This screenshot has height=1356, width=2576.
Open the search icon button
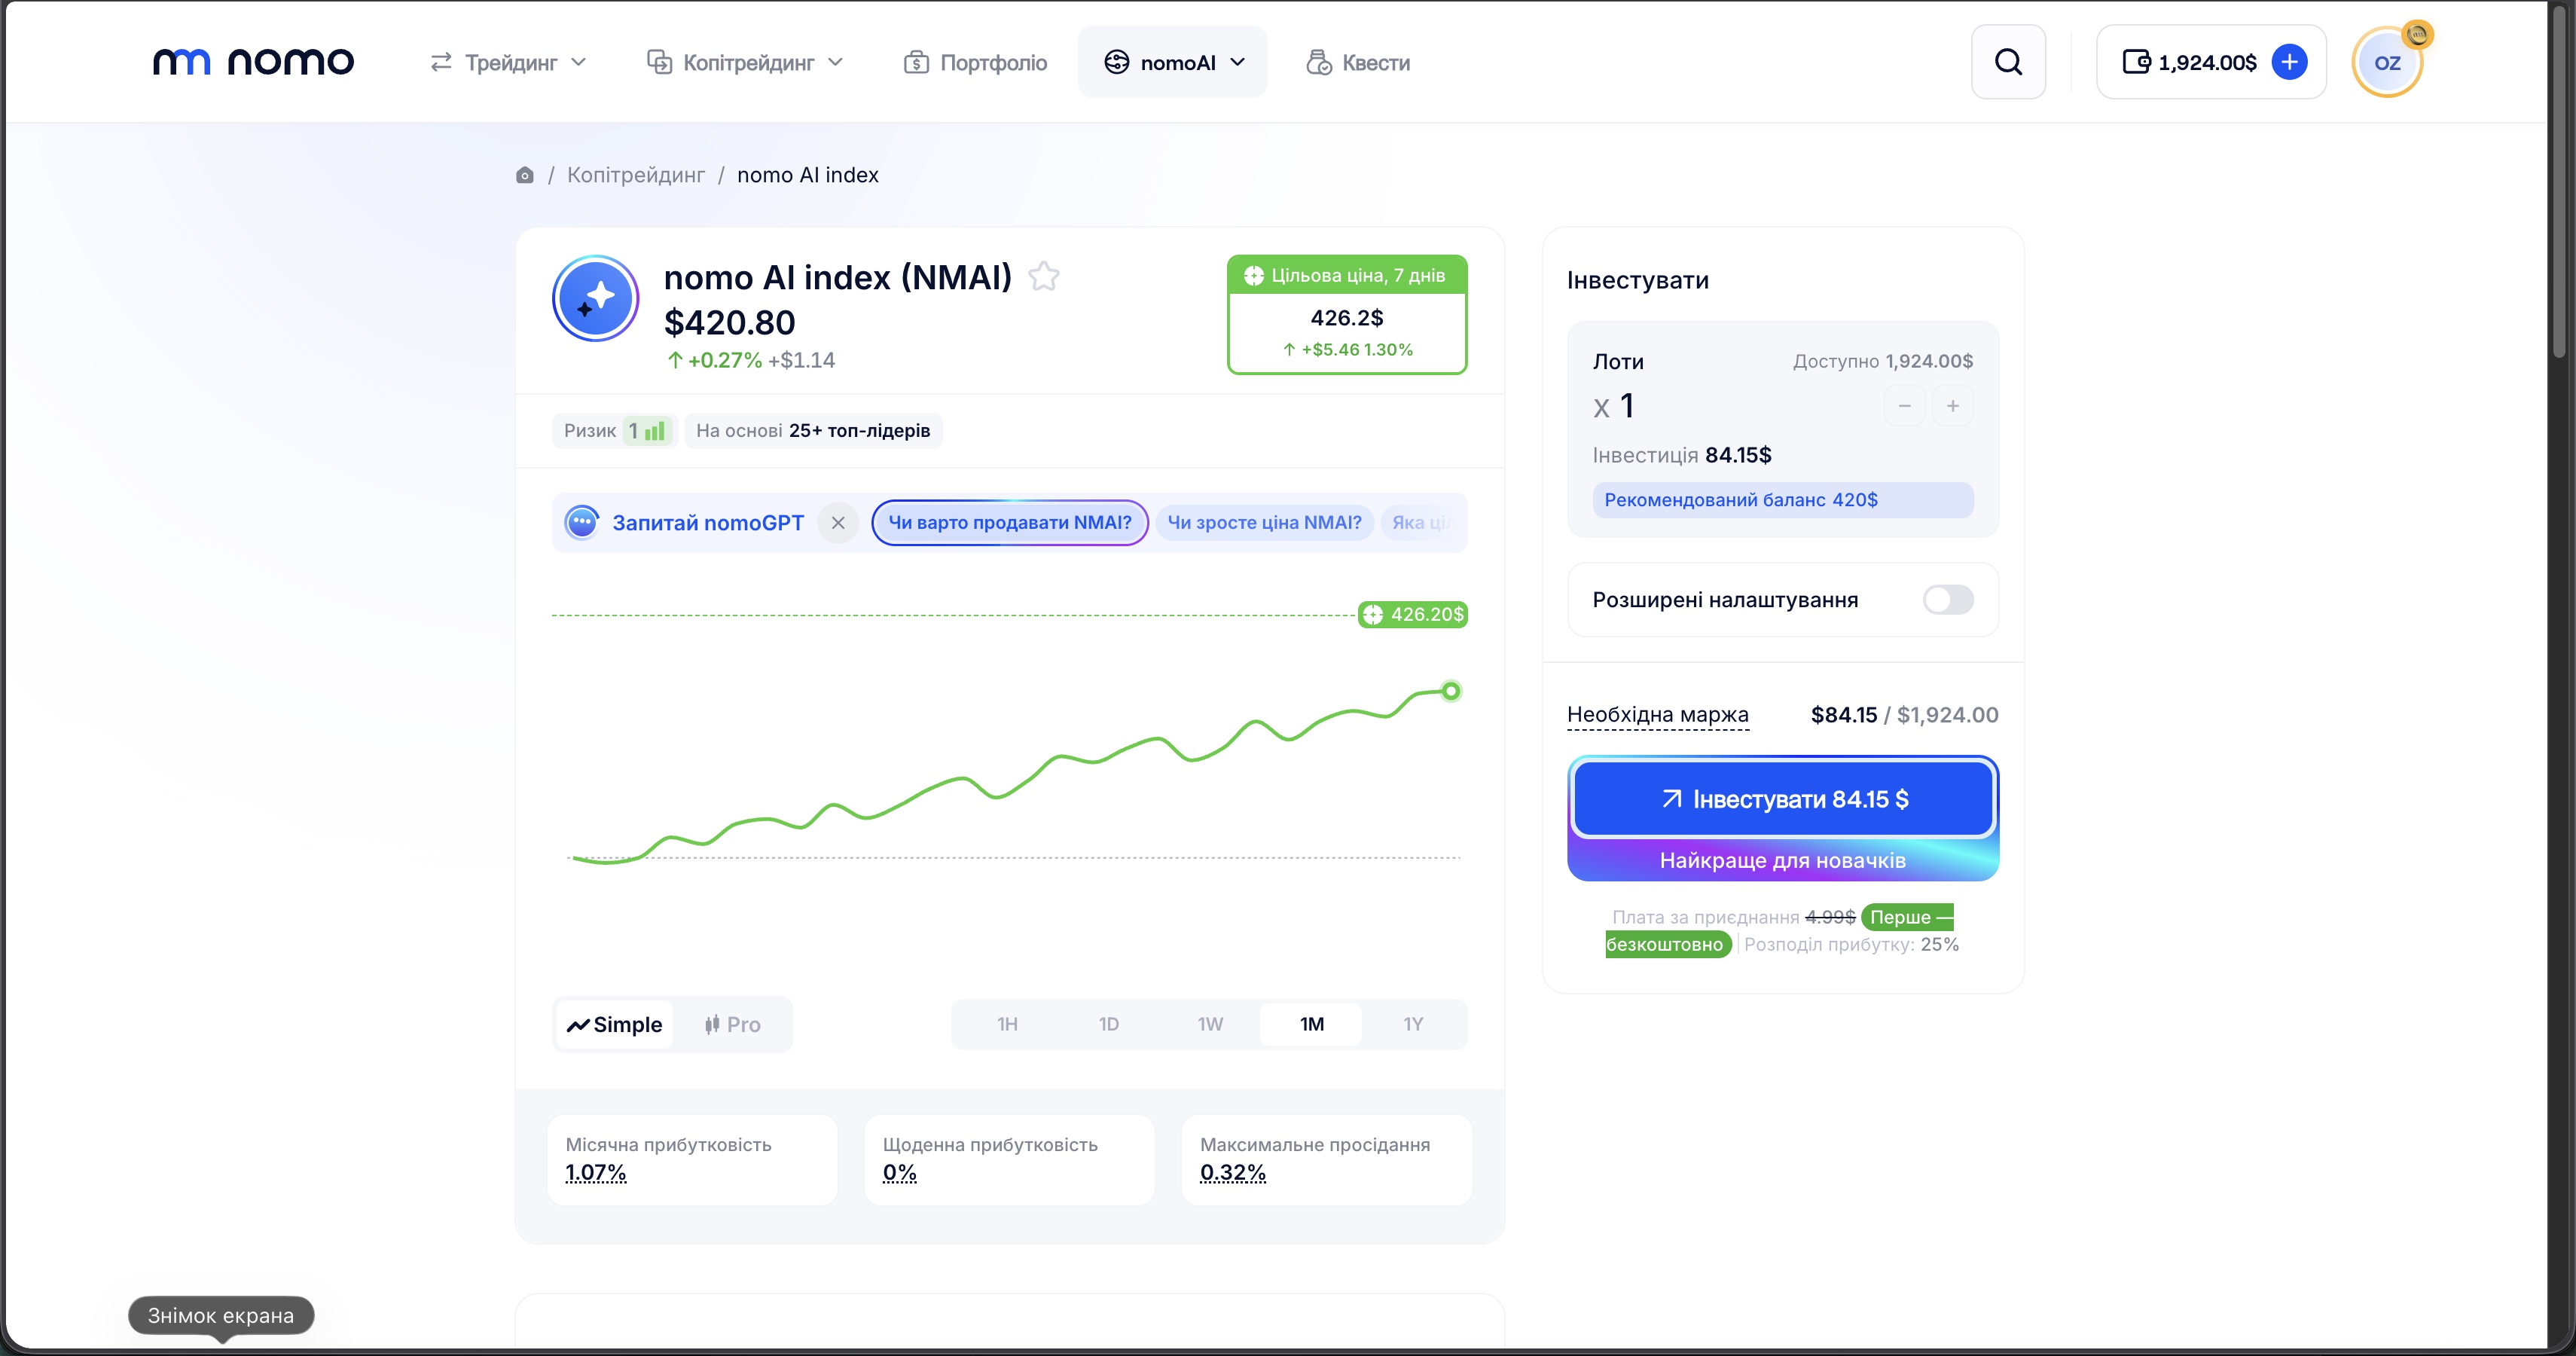pos(2008,62)
